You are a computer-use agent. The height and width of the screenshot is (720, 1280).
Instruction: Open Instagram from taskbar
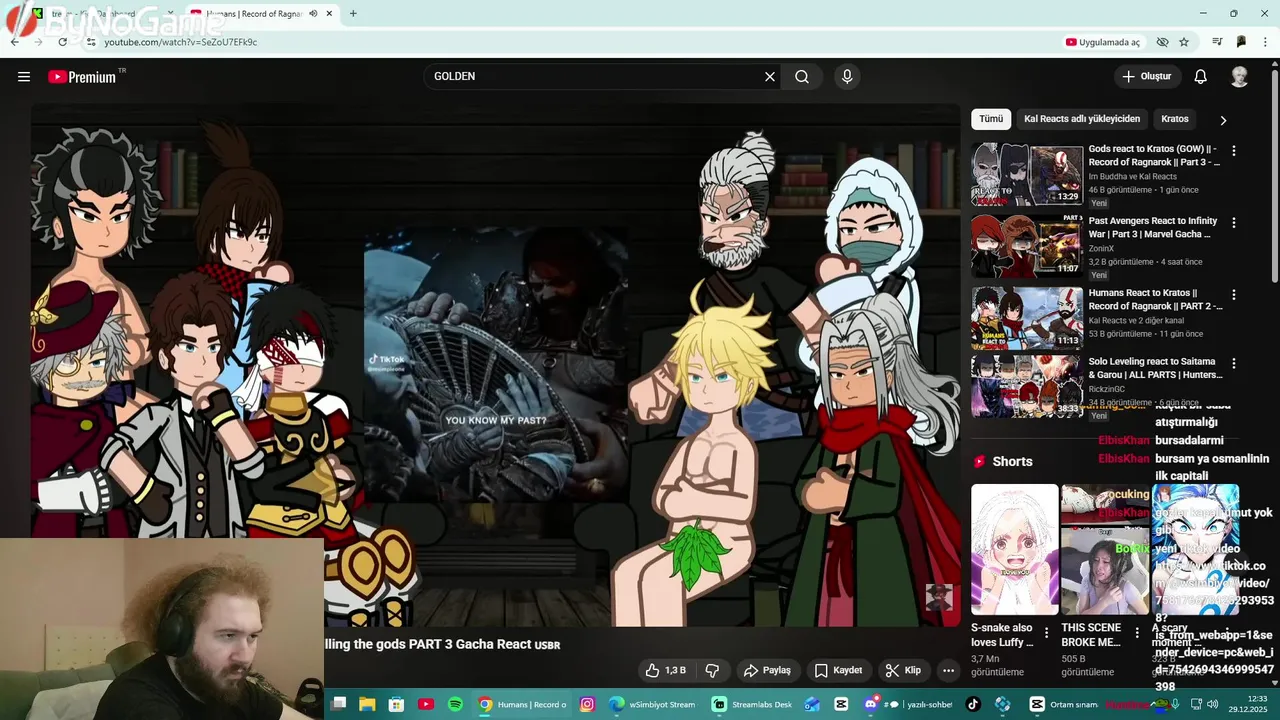(x=587, y=704)
